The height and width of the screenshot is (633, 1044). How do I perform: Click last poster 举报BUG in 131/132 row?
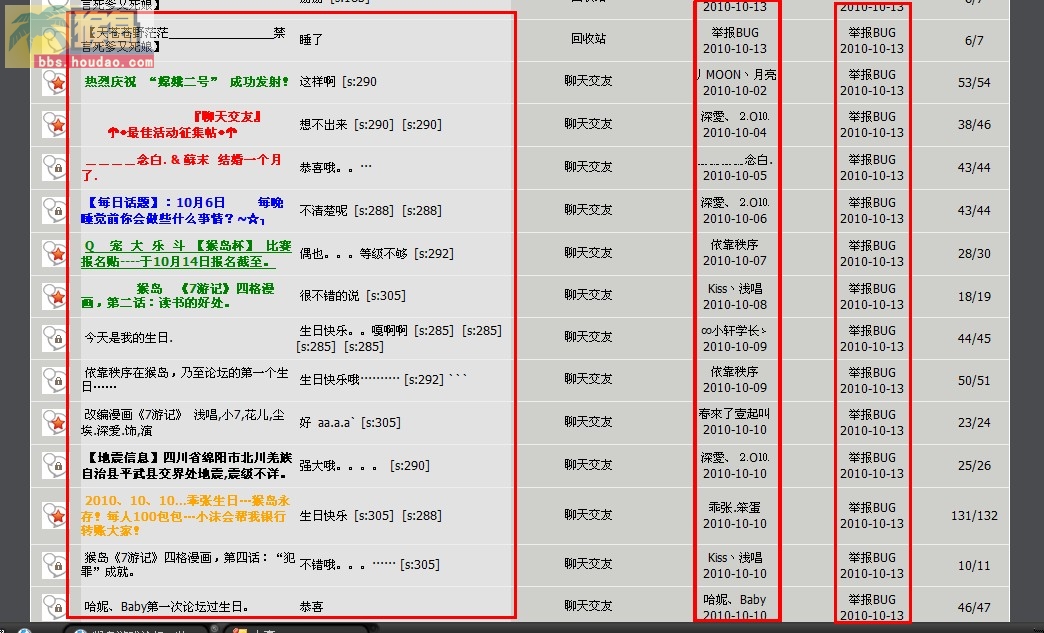pyautogui.click(x=872, y=507)
